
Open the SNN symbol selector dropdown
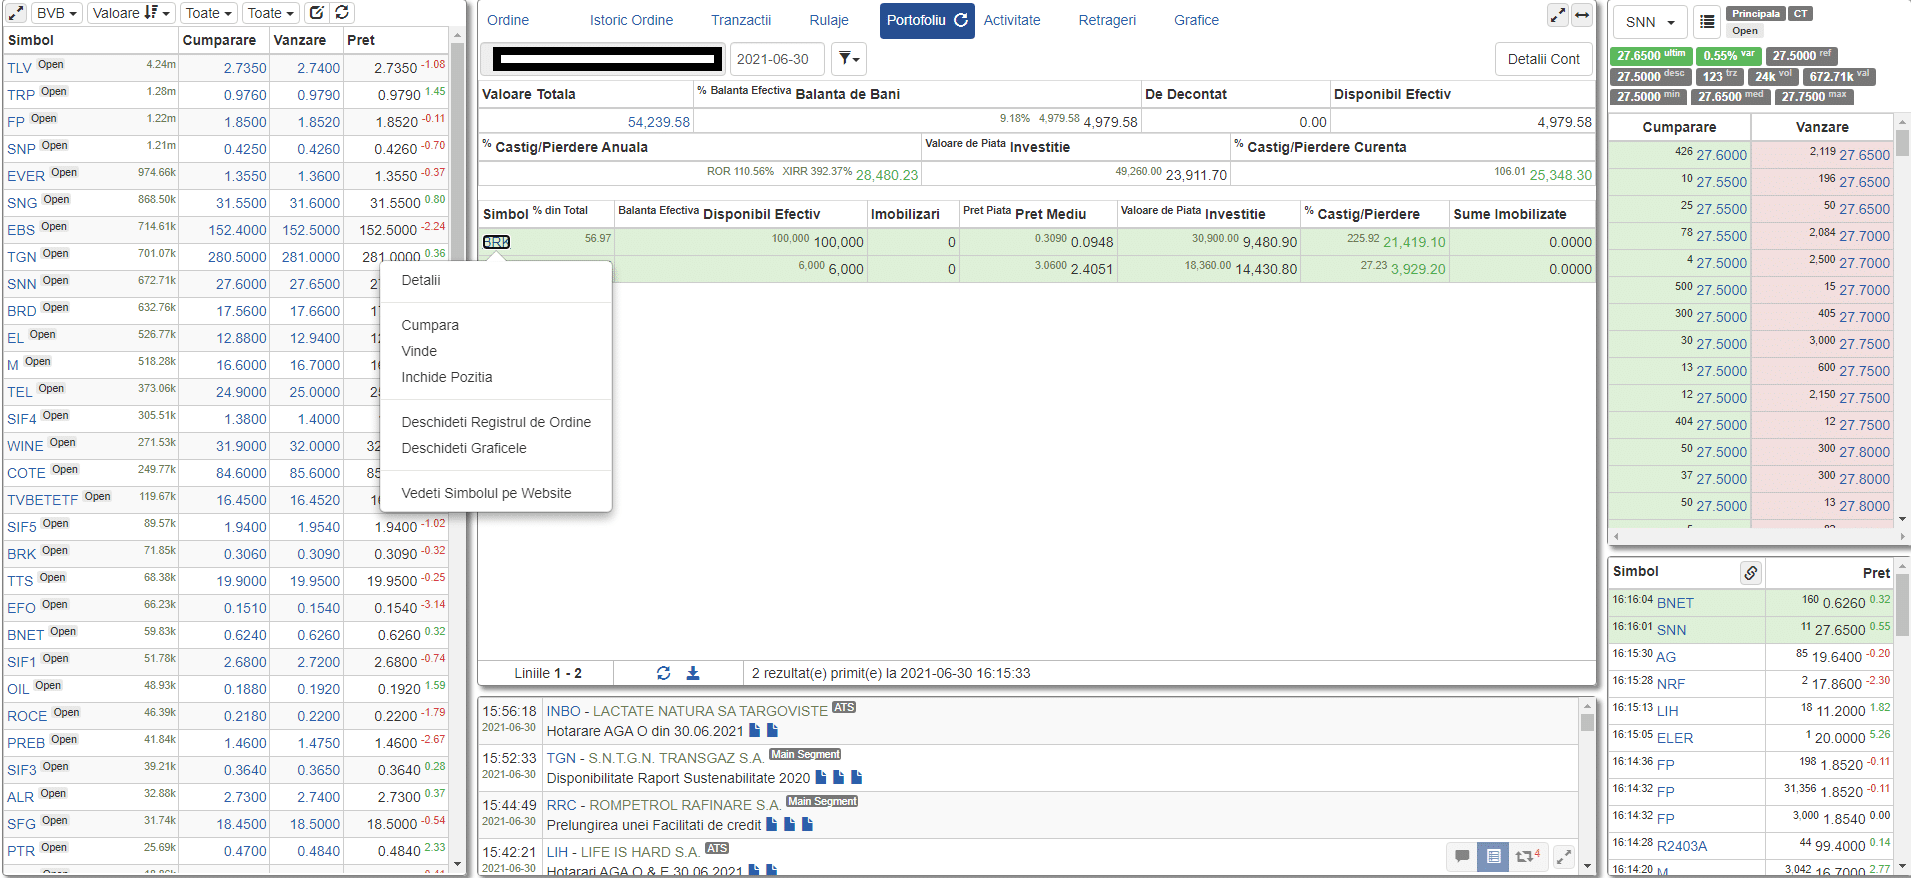1649,22
